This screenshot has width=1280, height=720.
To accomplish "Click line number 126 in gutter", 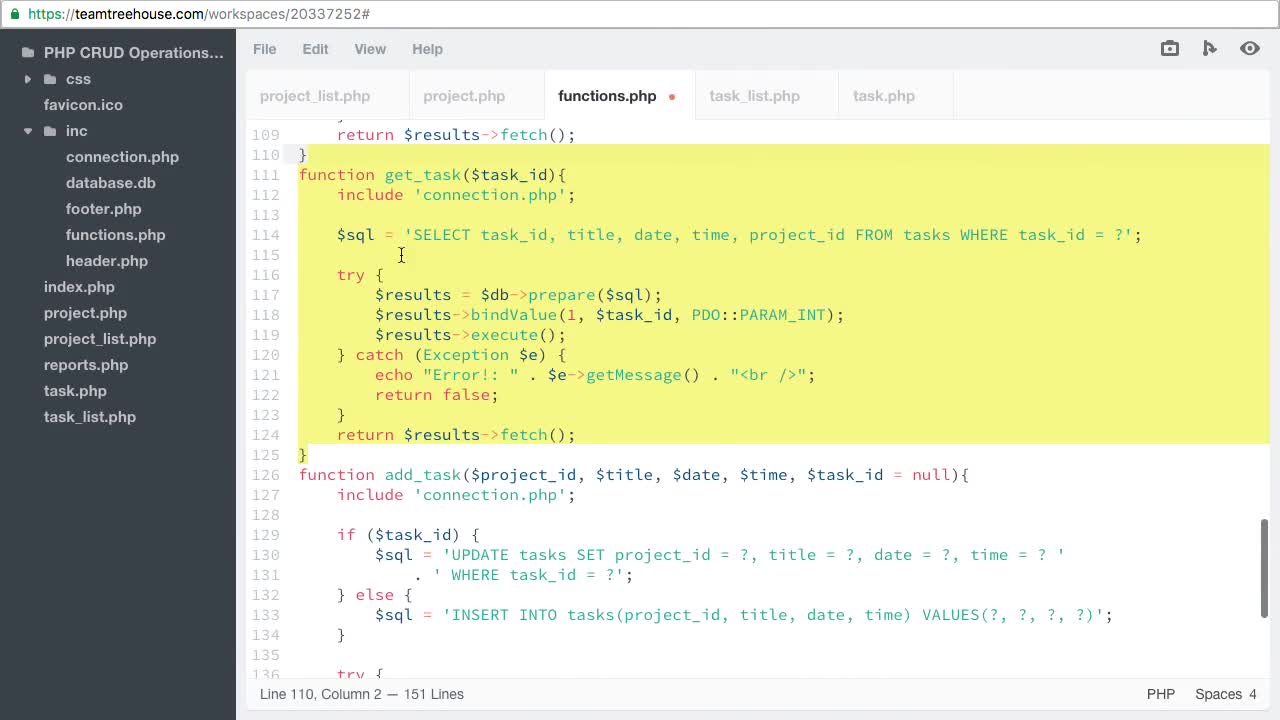I will click(265, 475).
